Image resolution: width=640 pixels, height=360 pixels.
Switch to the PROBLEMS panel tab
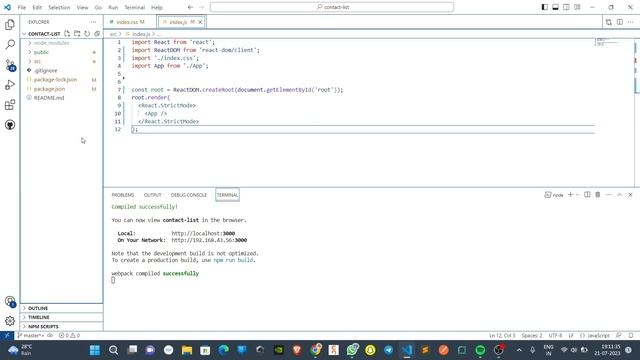coord(123,195)
